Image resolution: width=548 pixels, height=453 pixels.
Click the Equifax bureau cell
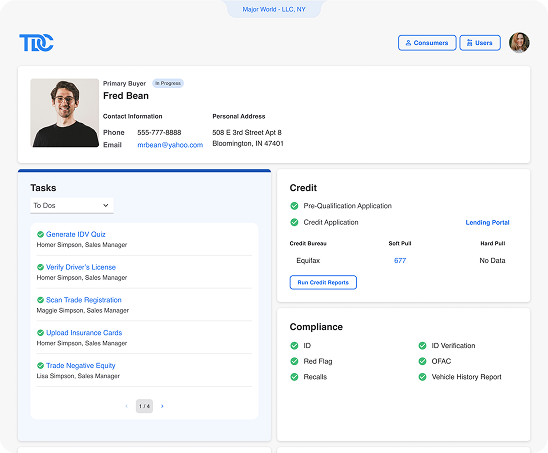click(308, 260)
